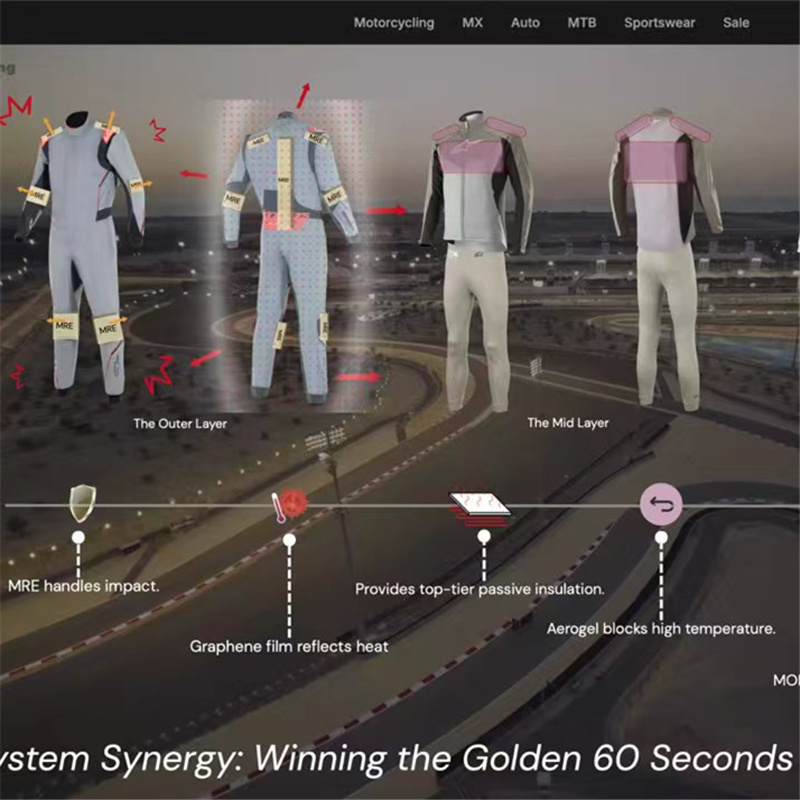Open the Sportswear menu item

pos(659,23)
